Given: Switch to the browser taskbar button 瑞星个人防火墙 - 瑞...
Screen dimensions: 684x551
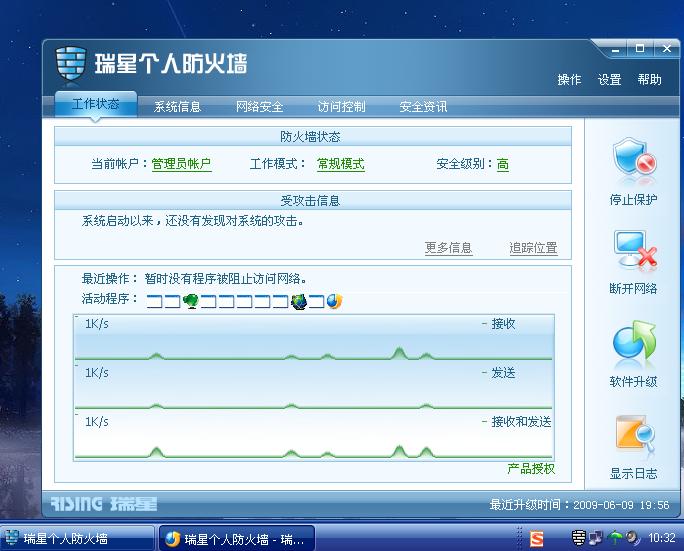Looking at the screenshot, I should [237, 538].
